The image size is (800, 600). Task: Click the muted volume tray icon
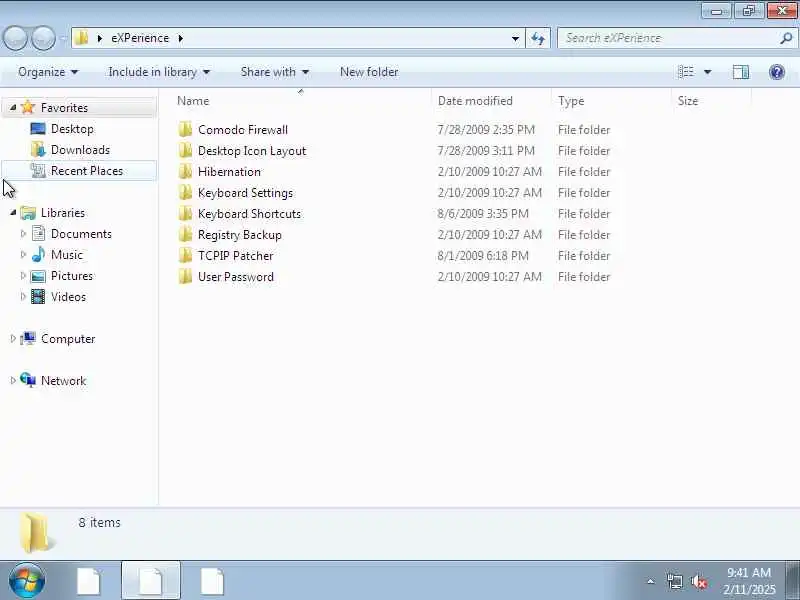coord(698,582)
